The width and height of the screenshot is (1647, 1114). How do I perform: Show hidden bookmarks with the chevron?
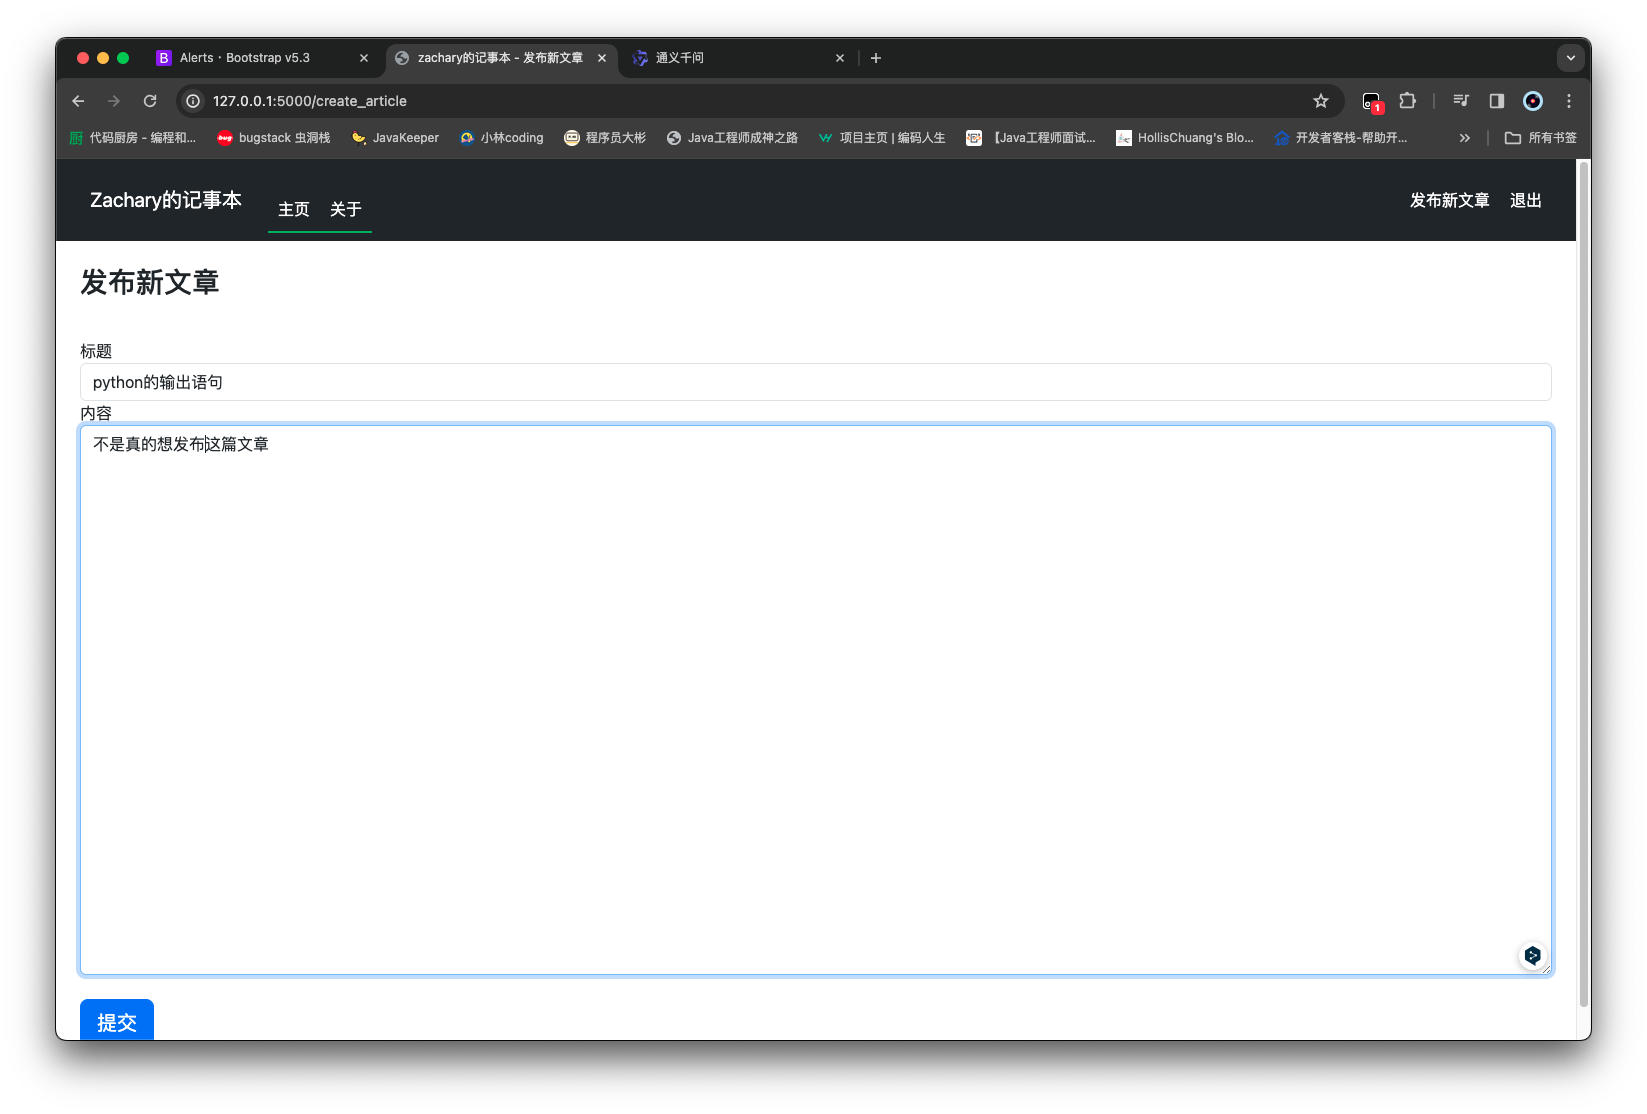click(x=1465, y=138)
